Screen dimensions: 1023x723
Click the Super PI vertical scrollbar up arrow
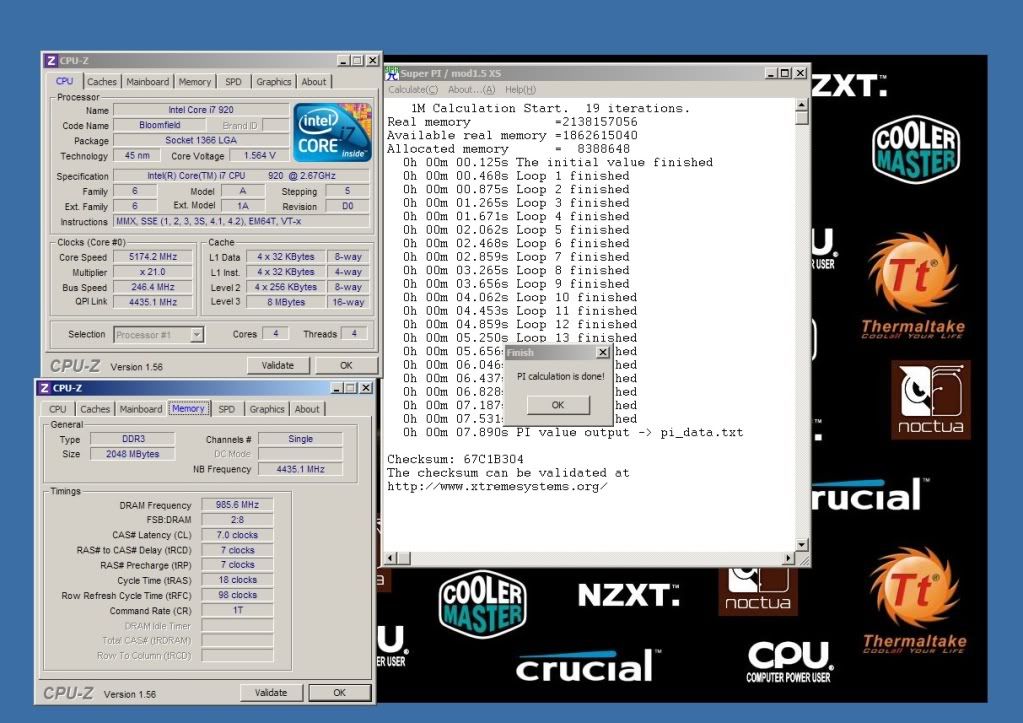[x=802, y=104]
